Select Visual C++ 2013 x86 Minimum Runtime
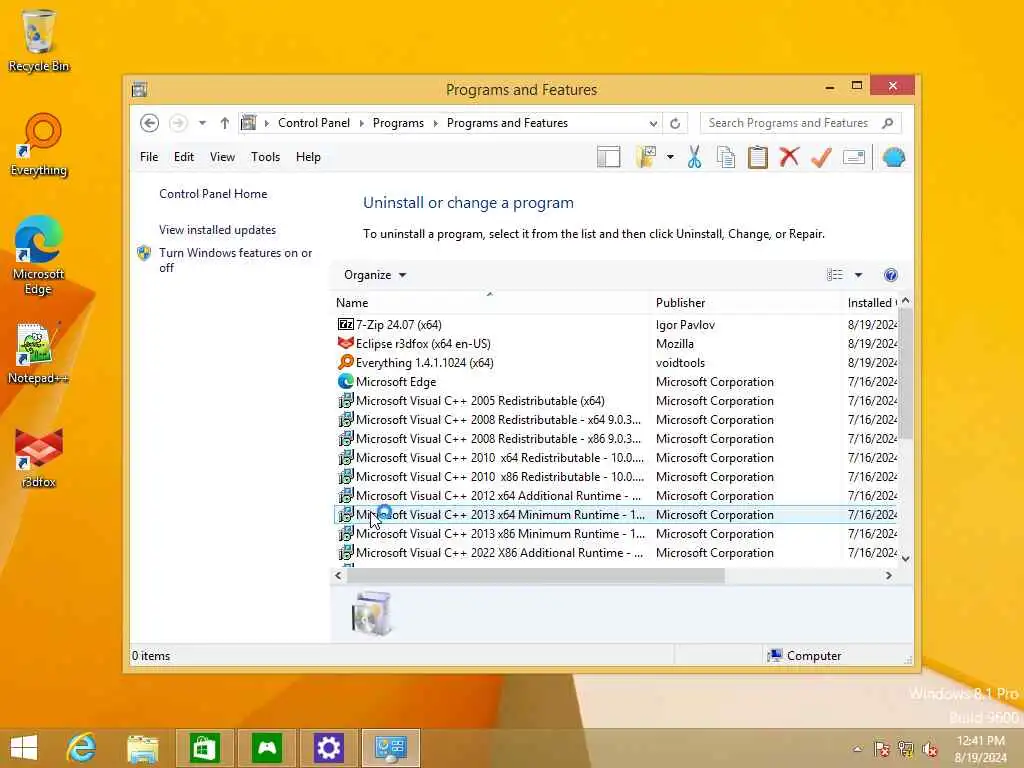Image resolution: width=1024 pixels, height=768 pixels. pos(616,534)
